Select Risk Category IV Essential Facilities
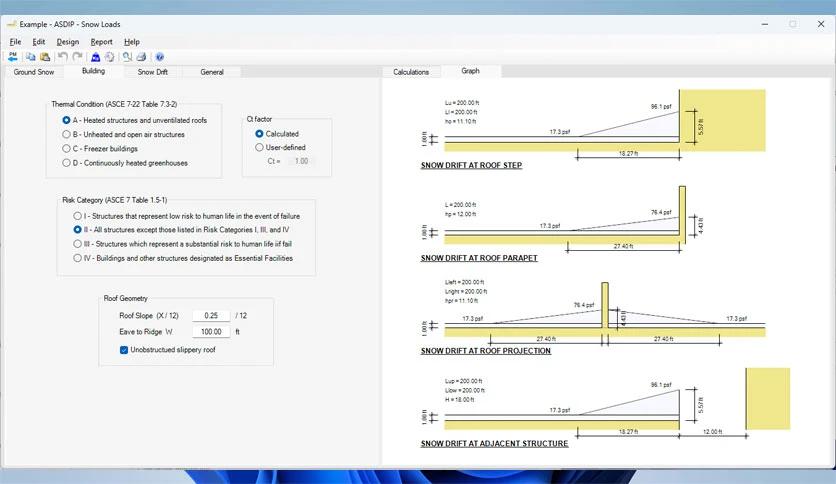This screenshot has height=484, width=836. pos(78,257)
